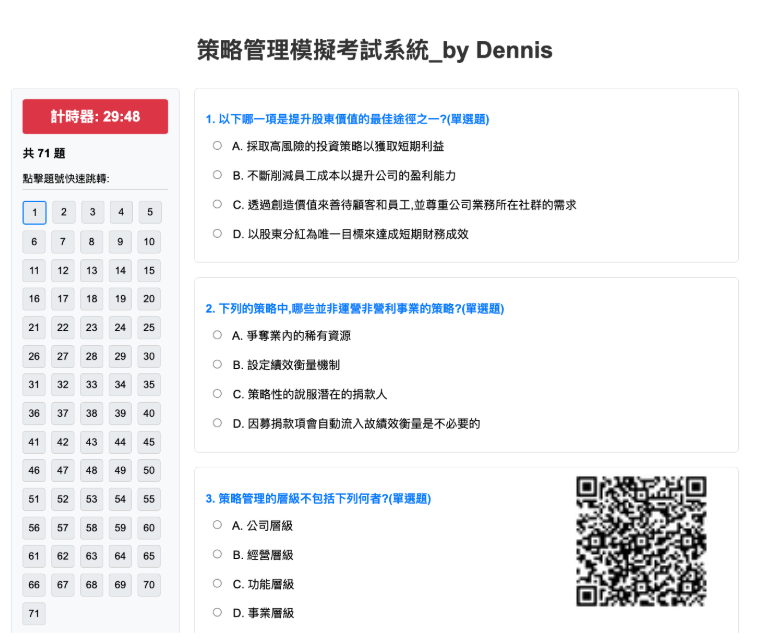
Task: Select option C 功能層級 for question 3
Action: [x=217, y=583]
